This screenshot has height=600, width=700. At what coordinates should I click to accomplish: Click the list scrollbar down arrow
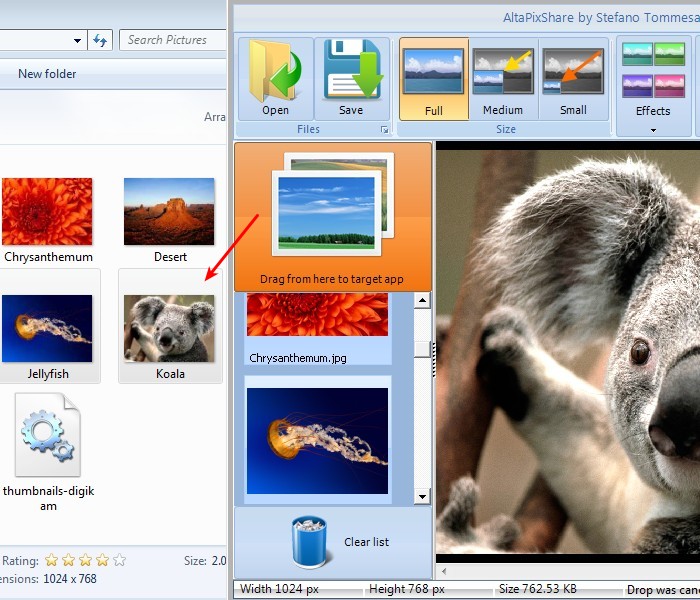[422, 496]
